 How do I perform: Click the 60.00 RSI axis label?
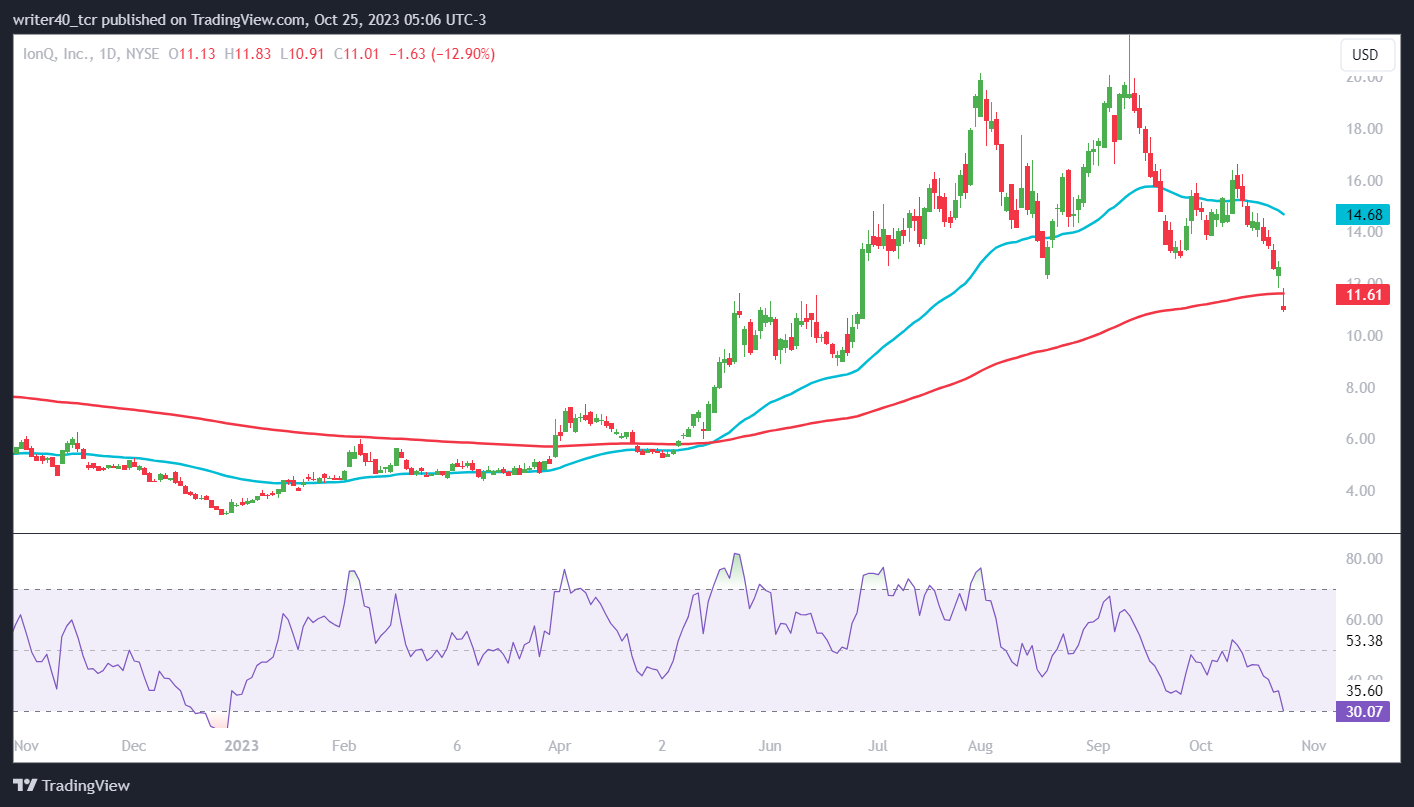[1366, 620]
